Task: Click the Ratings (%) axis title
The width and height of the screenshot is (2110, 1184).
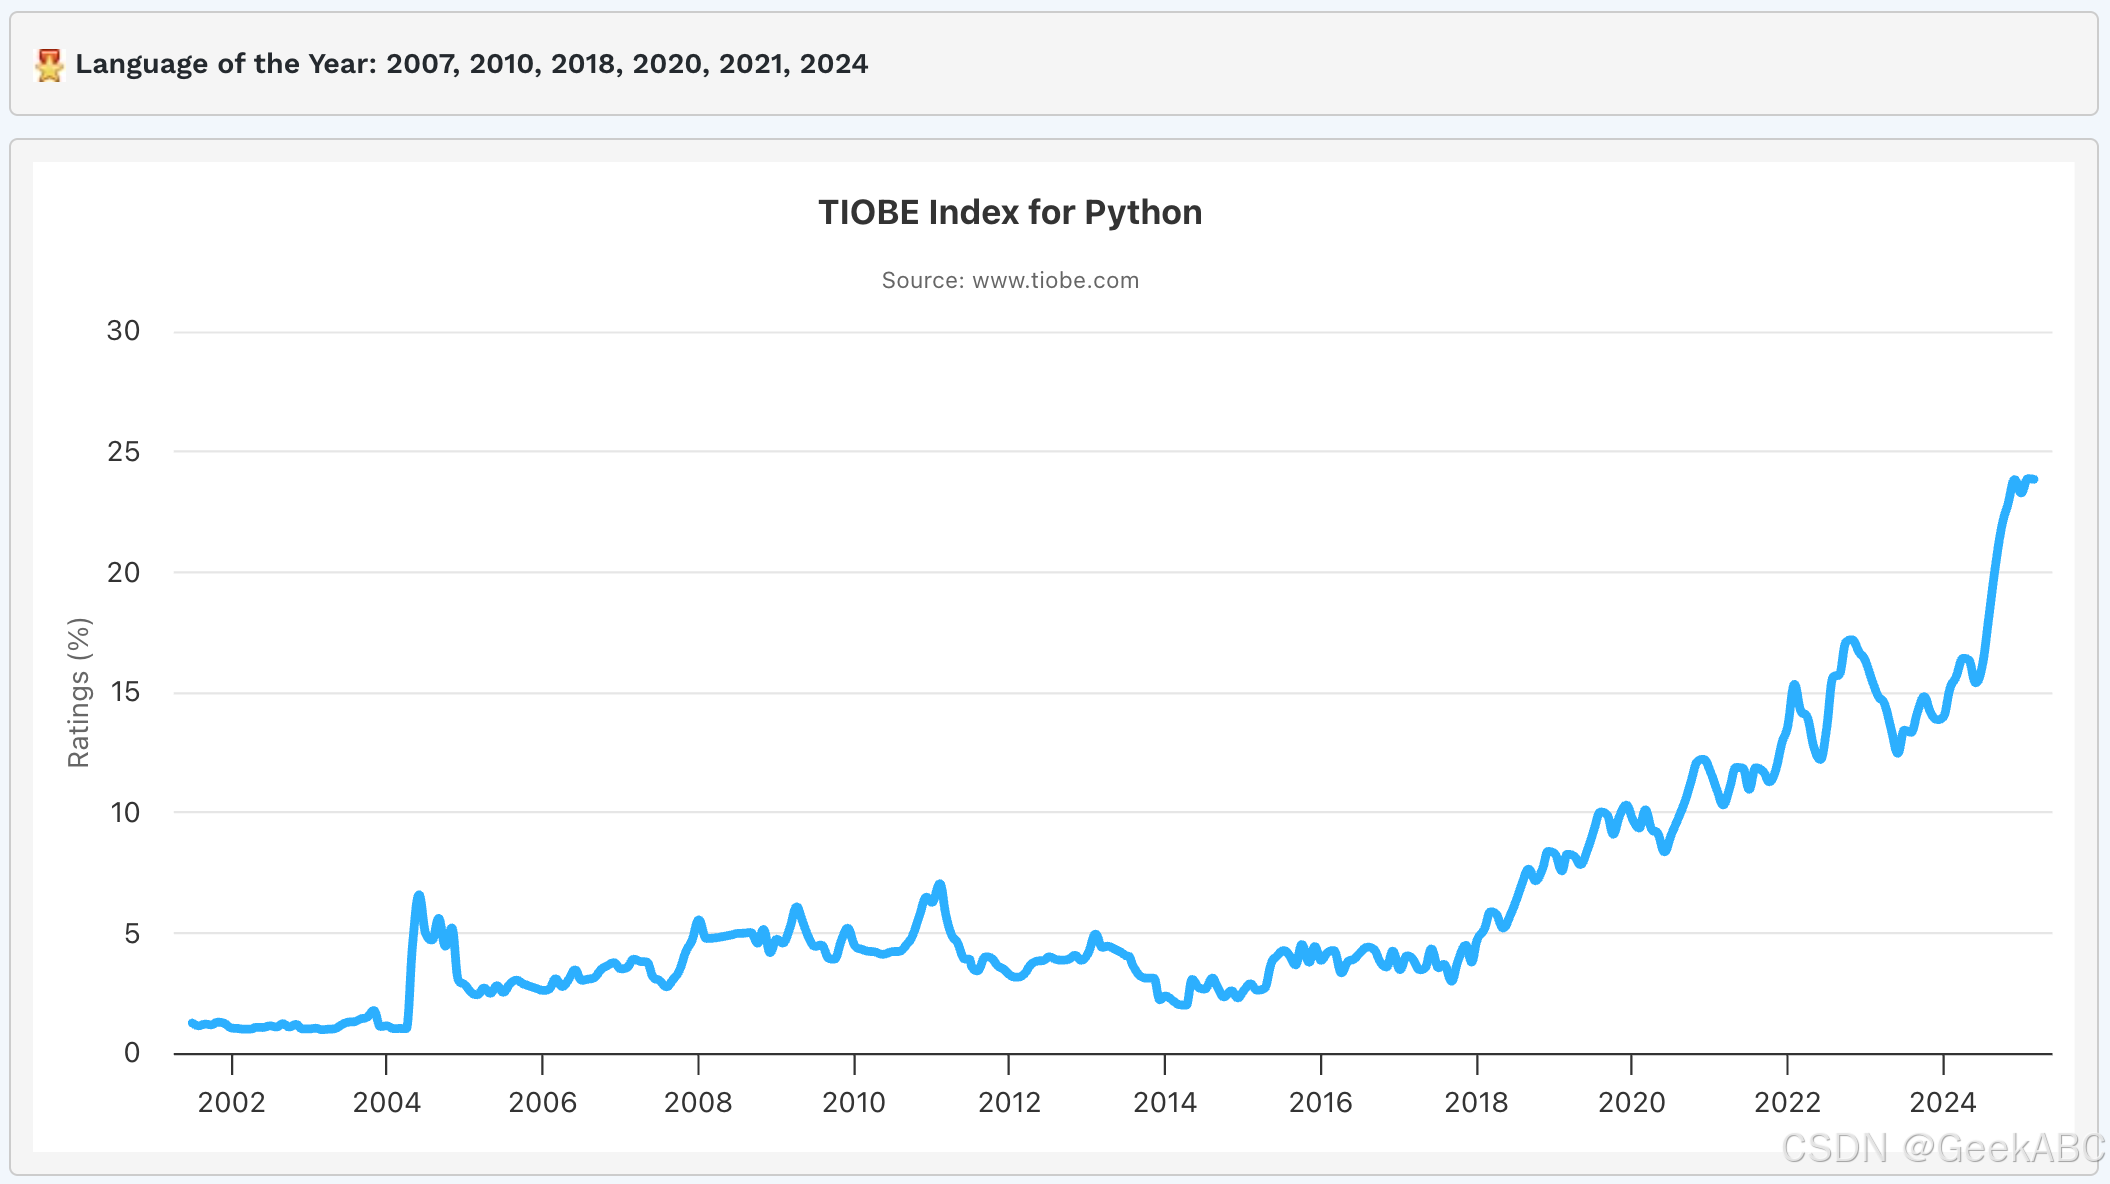Action: 79,692
